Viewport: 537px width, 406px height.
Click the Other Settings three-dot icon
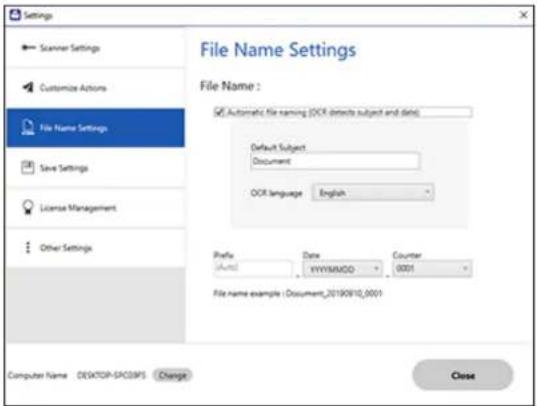28,247
